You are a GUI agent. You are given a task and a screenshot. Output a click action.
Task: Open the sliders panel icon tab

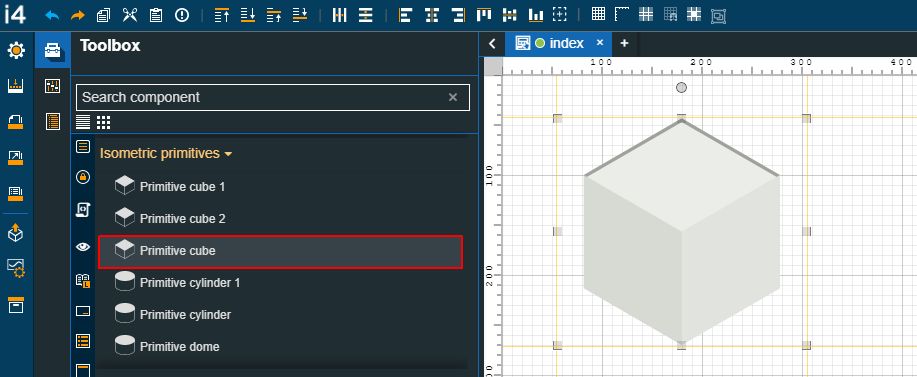click(x=53, y=87)
